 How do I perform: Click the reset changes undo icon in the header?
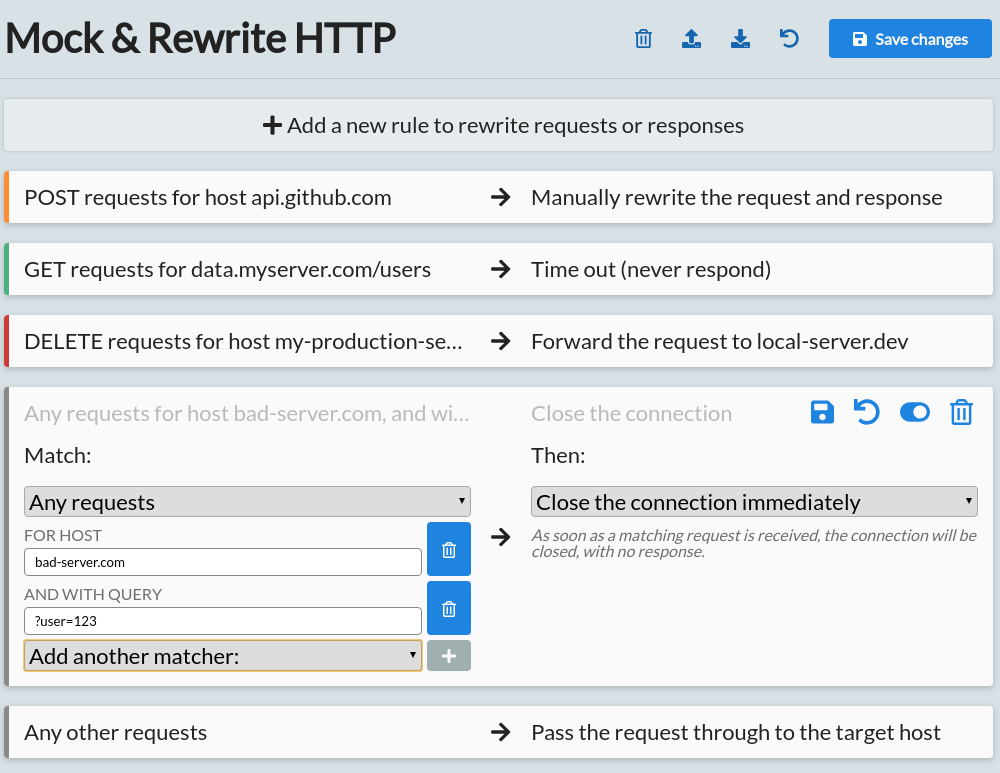click(789, 38)
